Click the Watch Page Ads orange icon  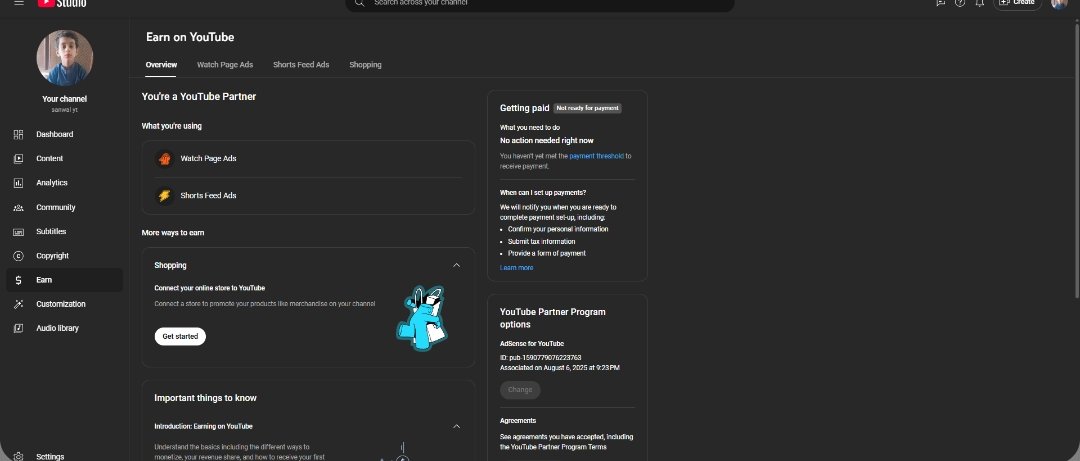tap(165, 158)
